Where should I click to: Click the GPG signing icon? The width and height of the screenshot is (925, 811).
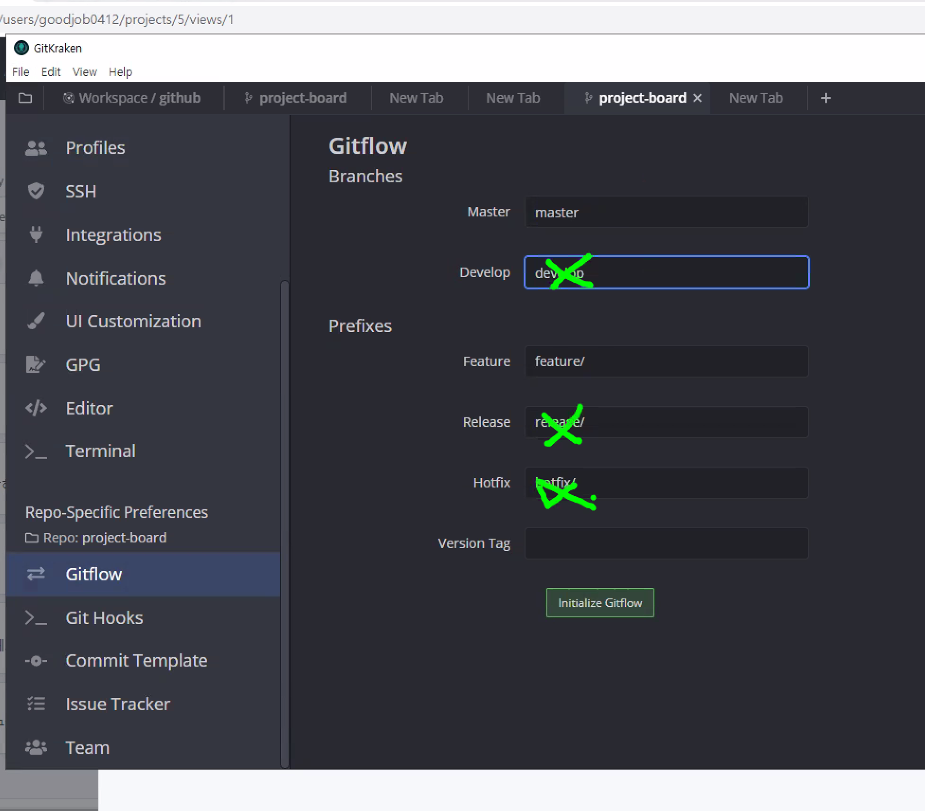coord(36,365)
